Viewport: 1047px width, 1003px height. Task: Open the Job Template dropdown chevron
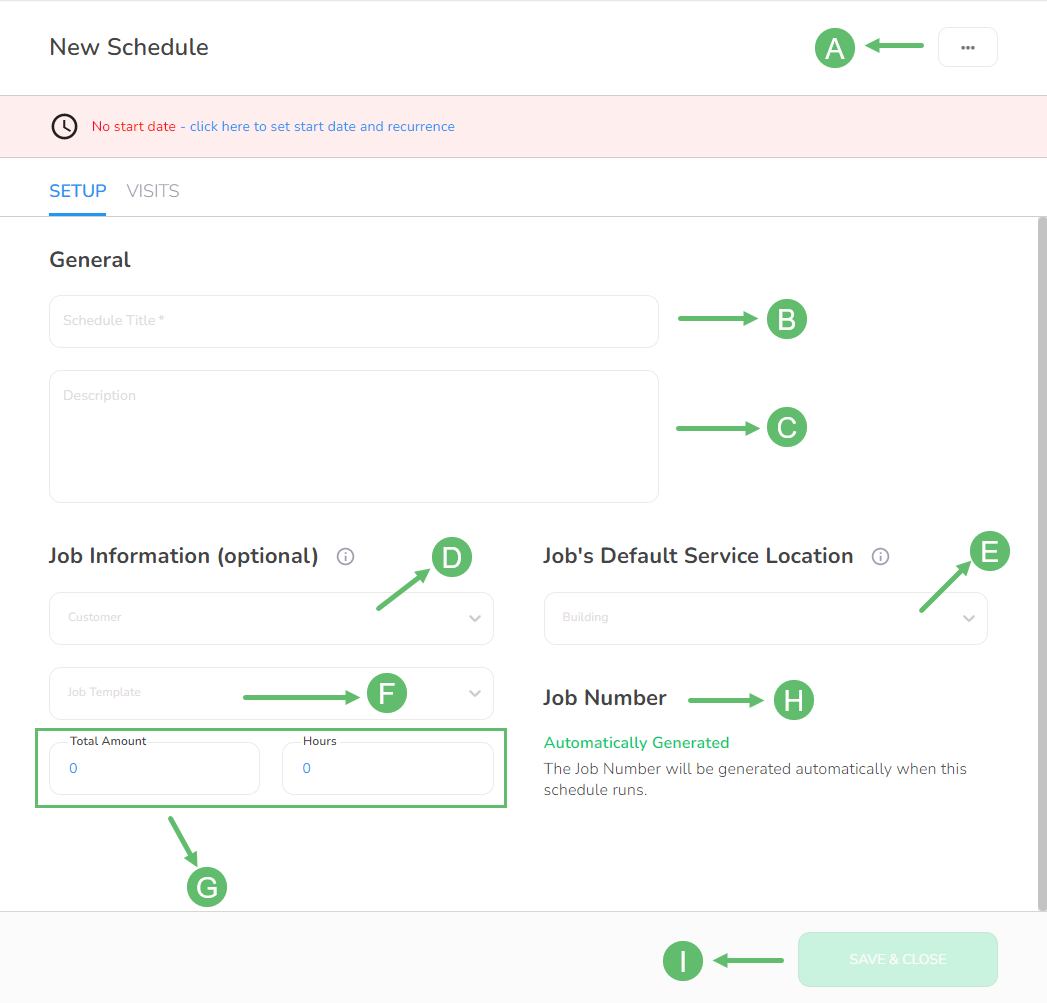pos(475,693)
